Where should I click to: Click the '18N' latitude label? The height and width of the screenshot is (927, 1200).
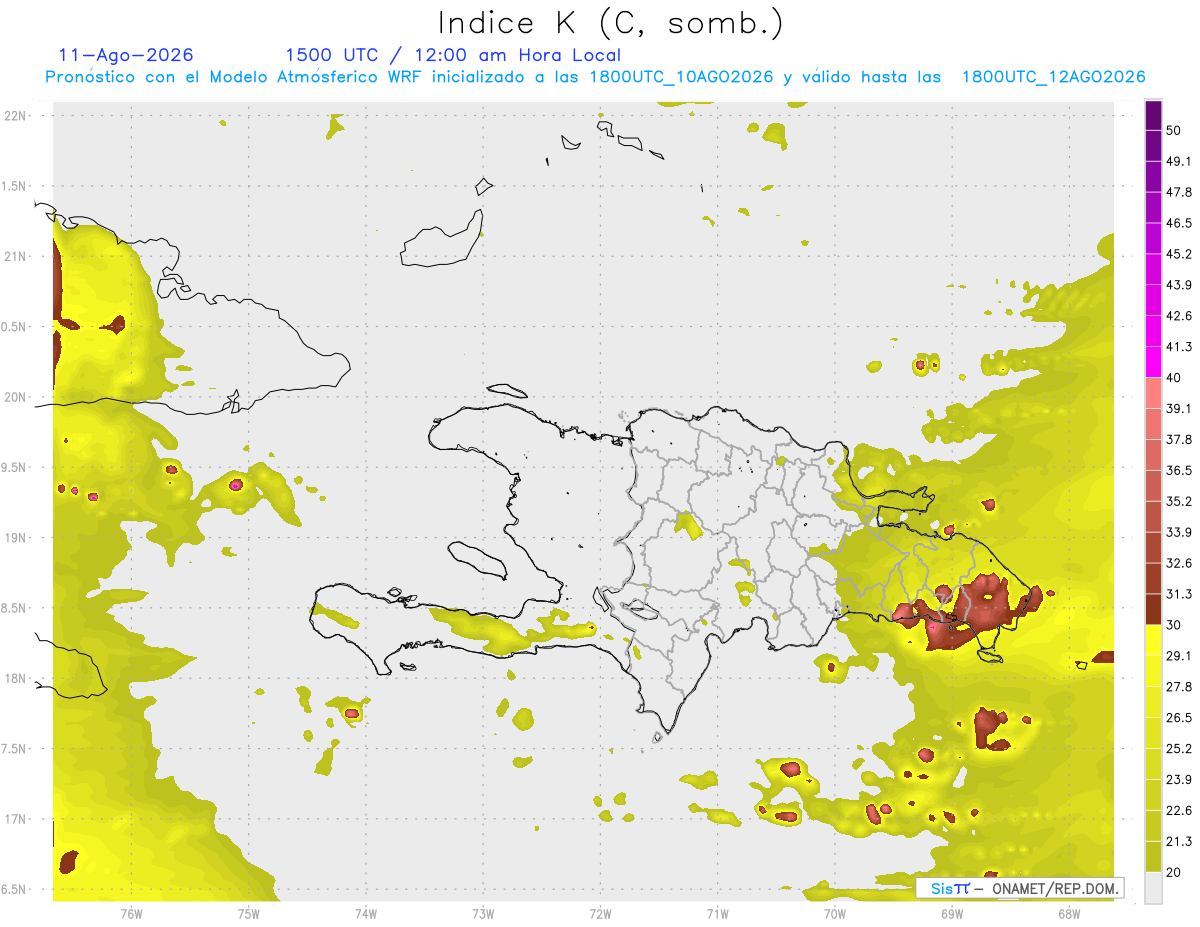16,679
